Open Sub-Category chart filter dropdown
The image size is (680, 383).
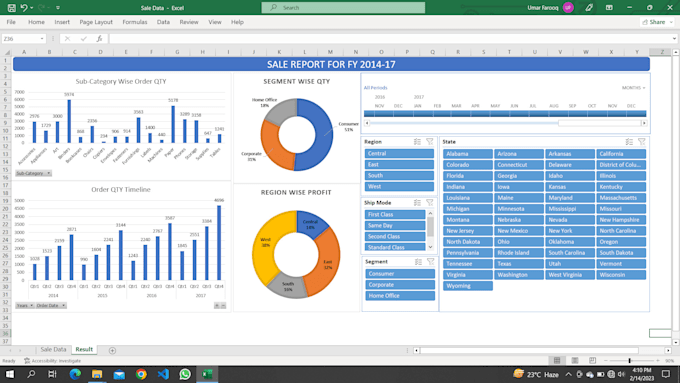33,173
